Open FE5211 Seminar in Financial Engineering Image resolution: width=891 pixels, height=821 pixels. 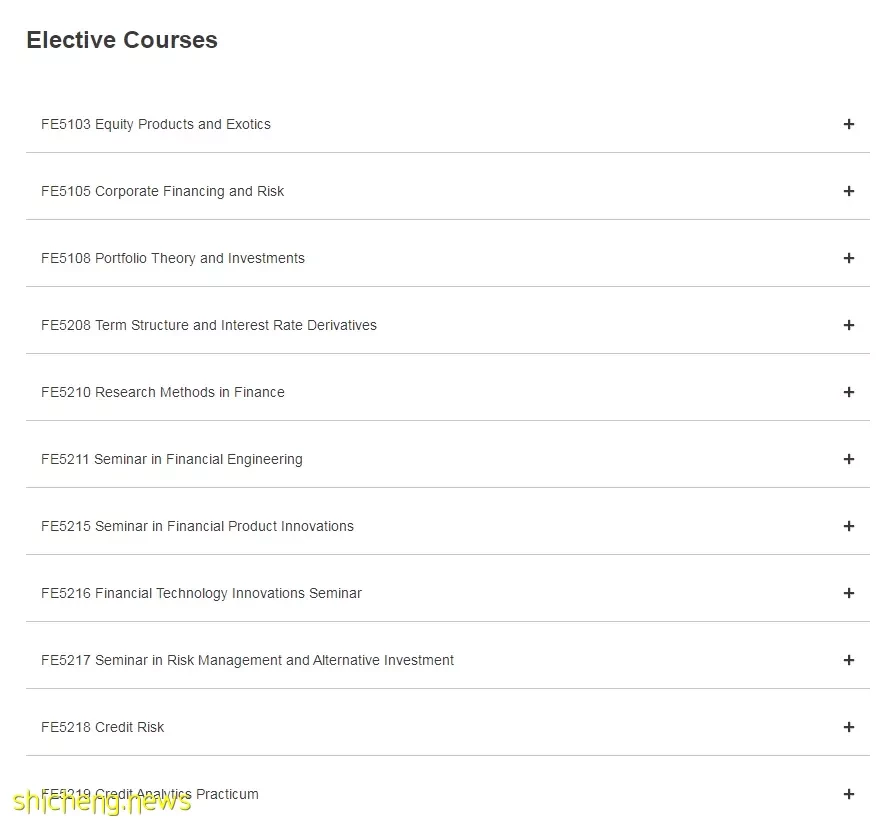(172, 460)
